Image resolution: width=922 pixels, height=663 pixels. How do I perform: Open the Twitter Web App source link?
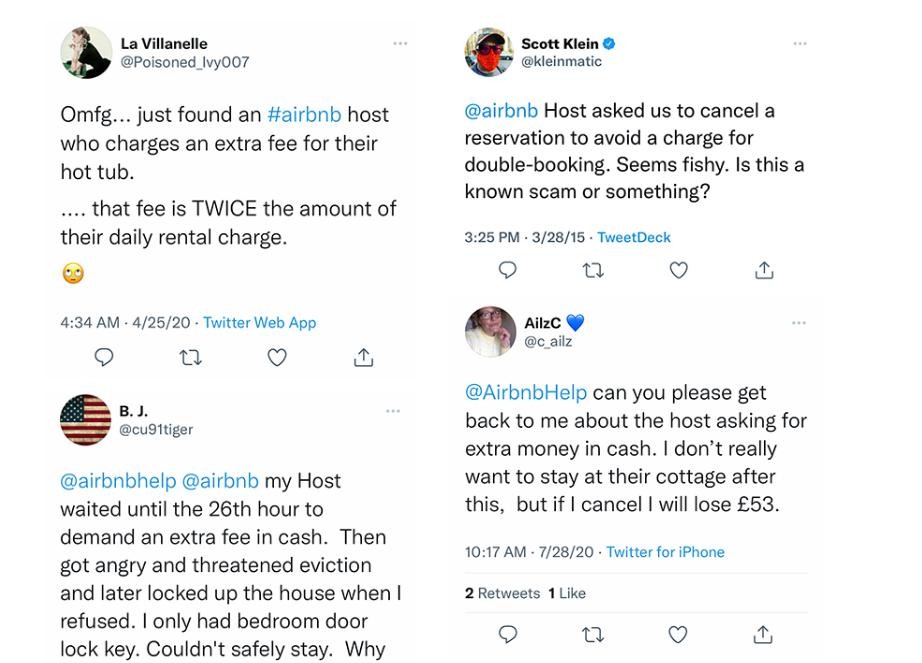pos(259,323)
